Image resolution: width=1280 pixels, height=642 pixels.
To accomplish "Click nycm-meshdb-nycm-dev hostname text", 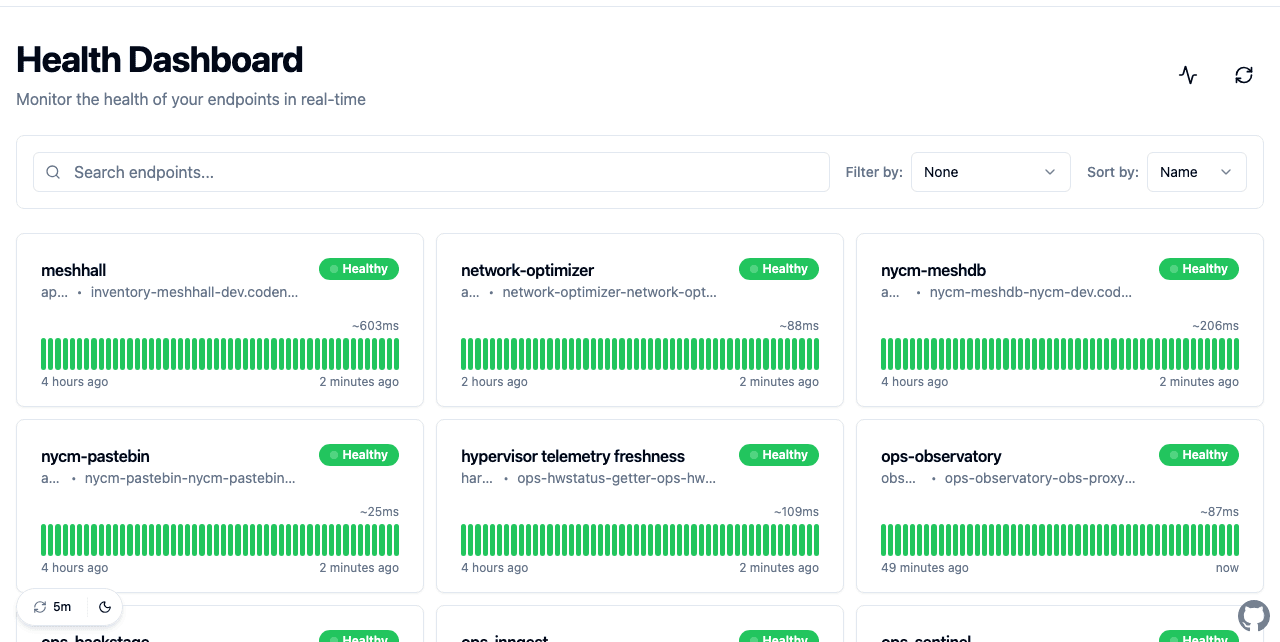I will click(x=1031, y=292).
